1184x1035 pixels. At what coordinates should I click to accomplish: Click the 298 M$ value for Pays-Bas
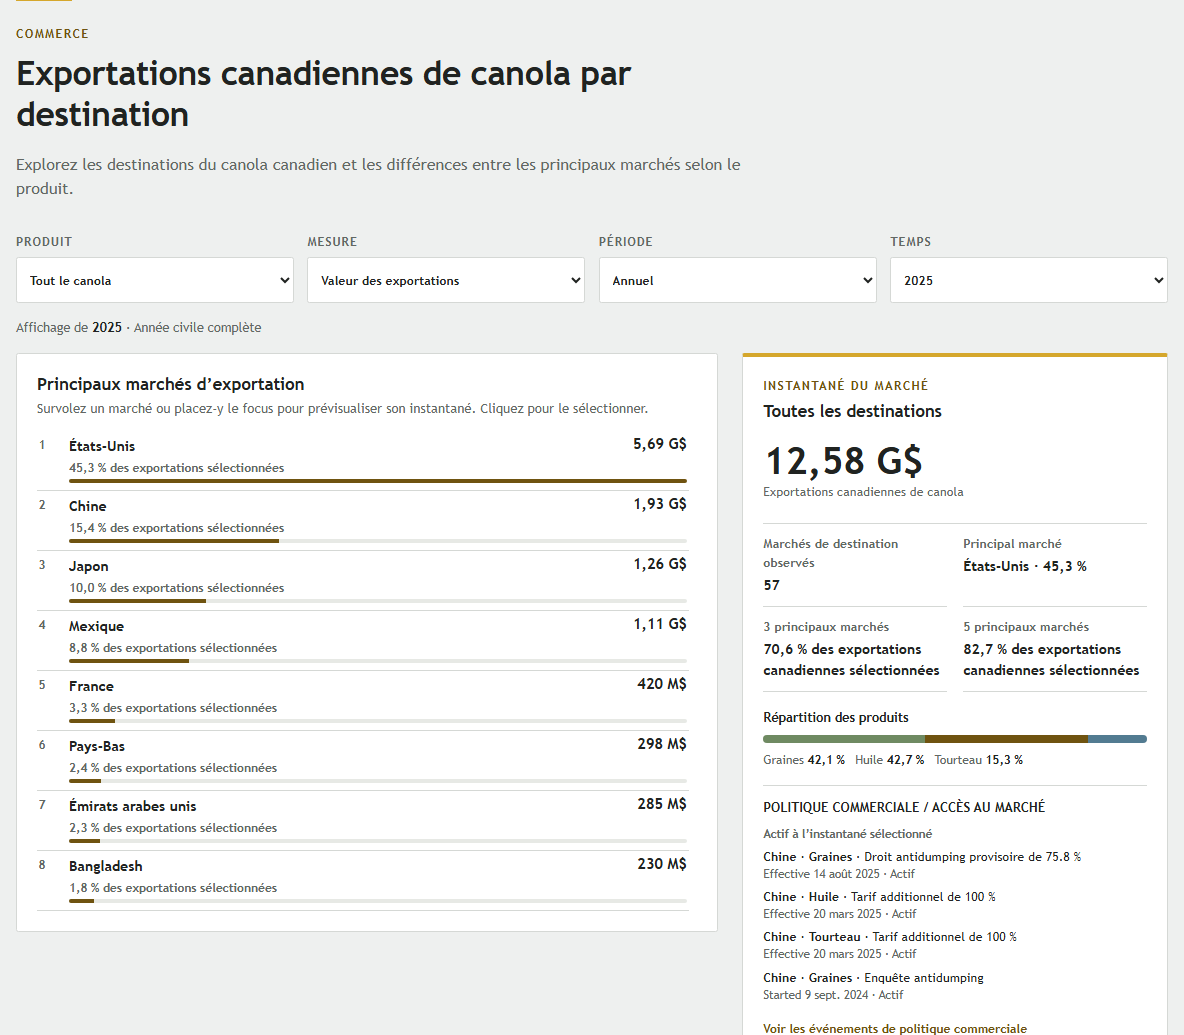pos(661,744)
